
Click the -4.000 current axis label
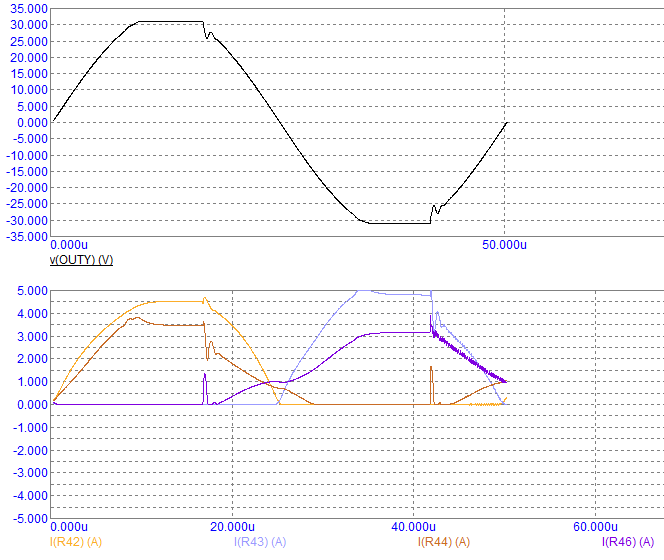click(30, 496)
